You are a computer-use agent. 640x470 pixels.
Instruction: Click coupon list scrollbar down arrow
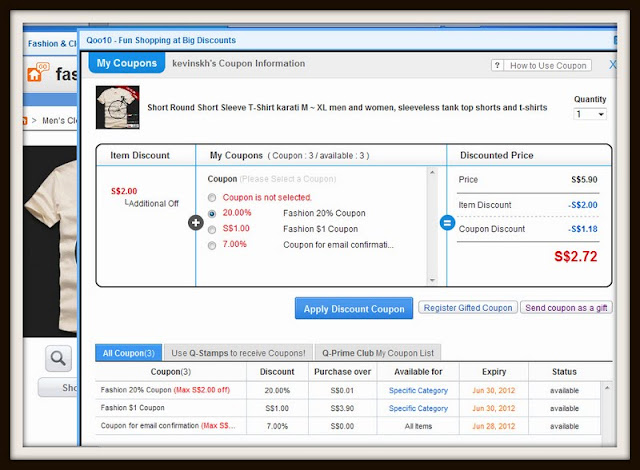click(432, 280)
